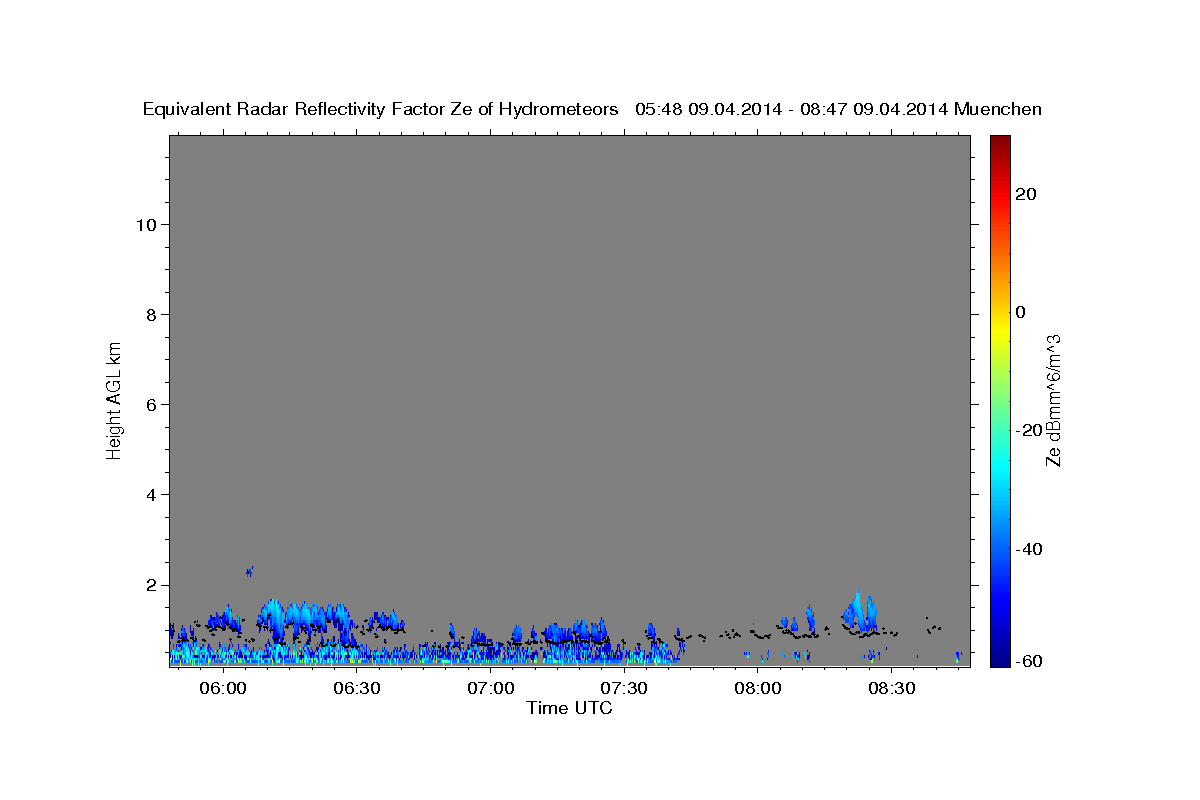Click the height tick label '2'
The height and width of the screenshot is (800, 1200).
pyautogui.click(x=150, y=584)
